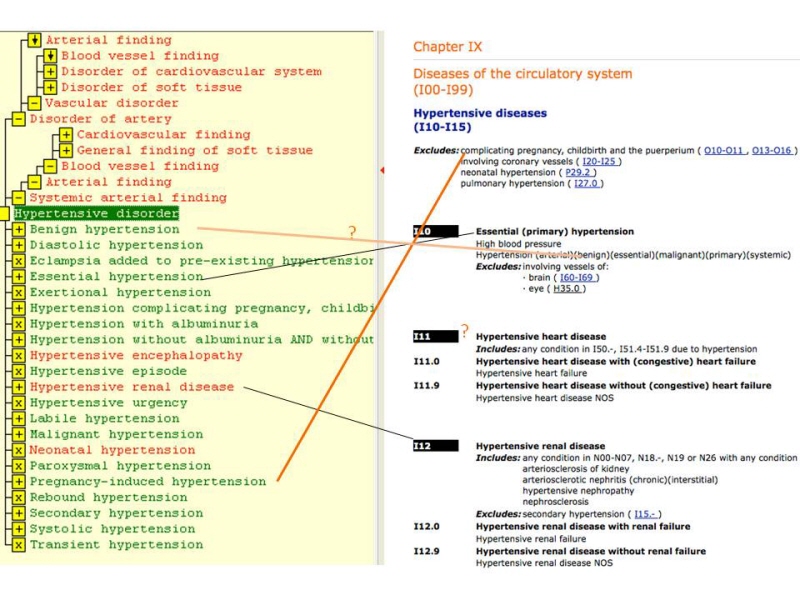Click the I10 code block
This screenshot has width=800, height=600.
pos(436,232)
